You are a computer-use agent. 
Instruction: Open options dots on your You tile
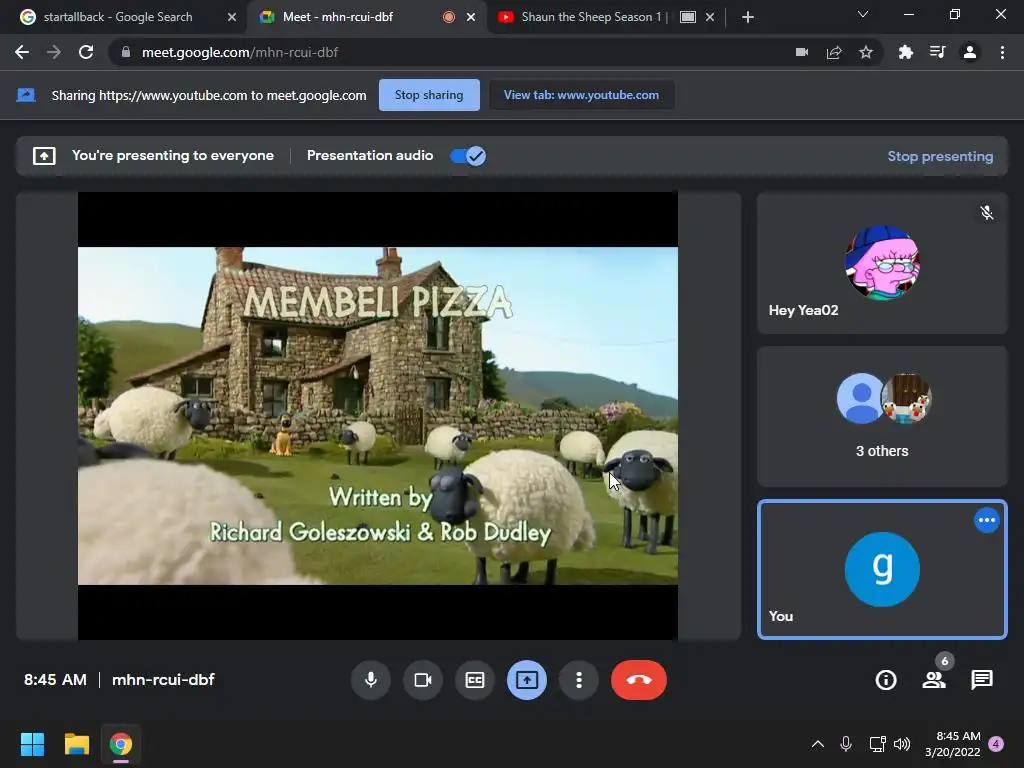coord(986,520)
